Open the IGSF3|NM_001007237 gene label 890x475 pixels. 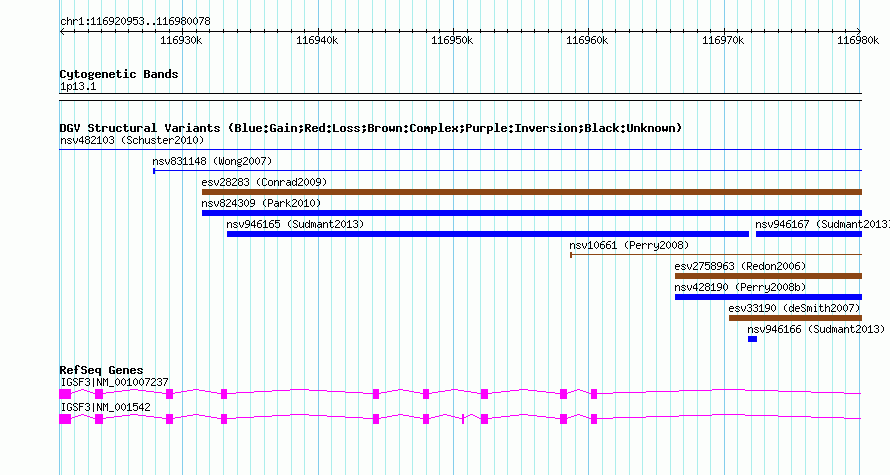tap(115, 382)
